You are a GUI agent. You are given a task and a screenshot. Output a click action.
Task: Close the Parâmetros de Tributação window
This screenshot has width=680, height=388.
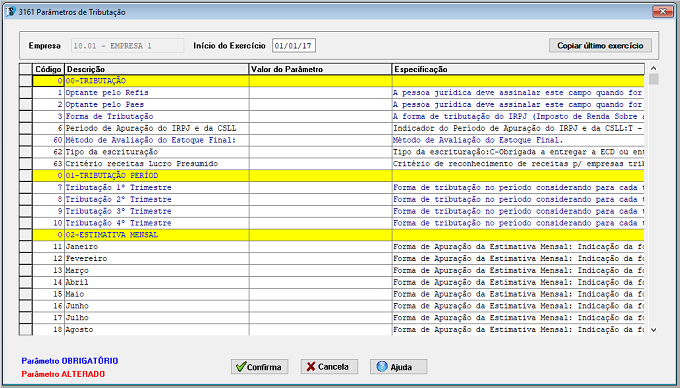click(x=663, y=12)
